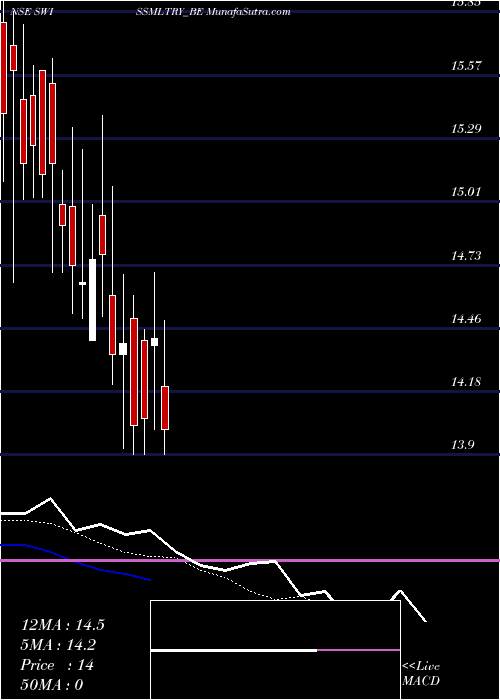Click the large white bullish candlestick body
500x700 pixels.
pos(92,300)
